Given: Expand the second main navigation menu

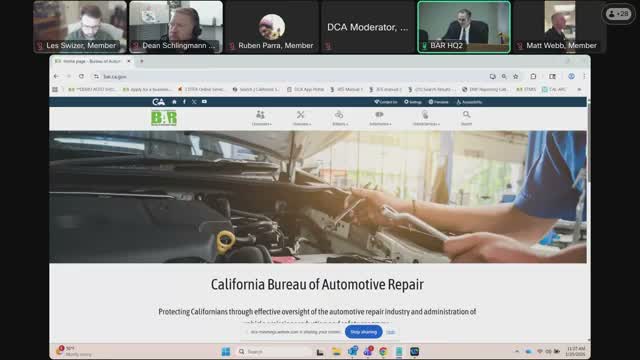Looking at the screenshot, I should coord(301,118).
